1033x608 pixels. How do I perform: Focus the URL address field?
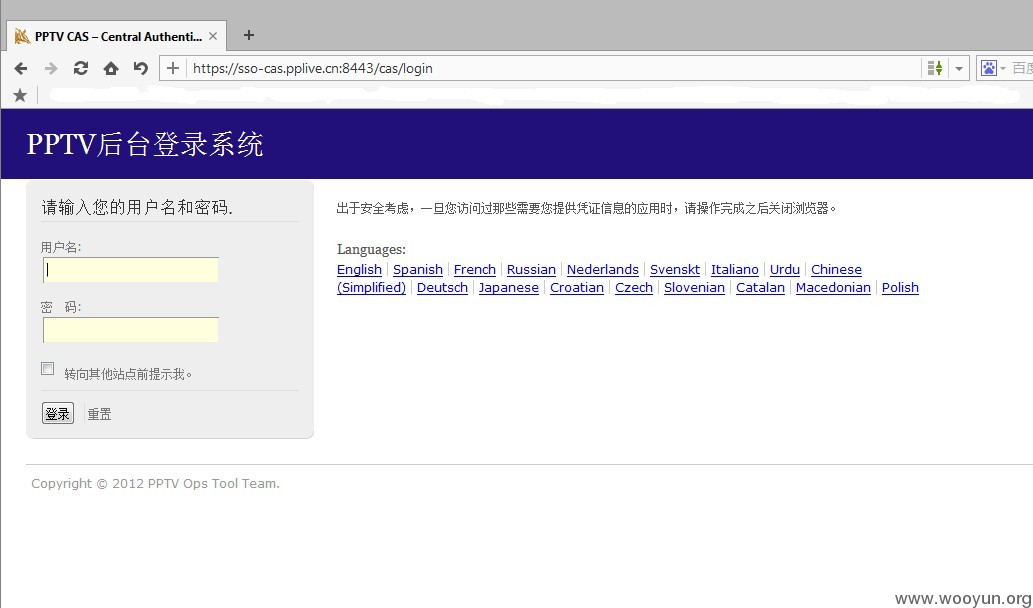552,69
